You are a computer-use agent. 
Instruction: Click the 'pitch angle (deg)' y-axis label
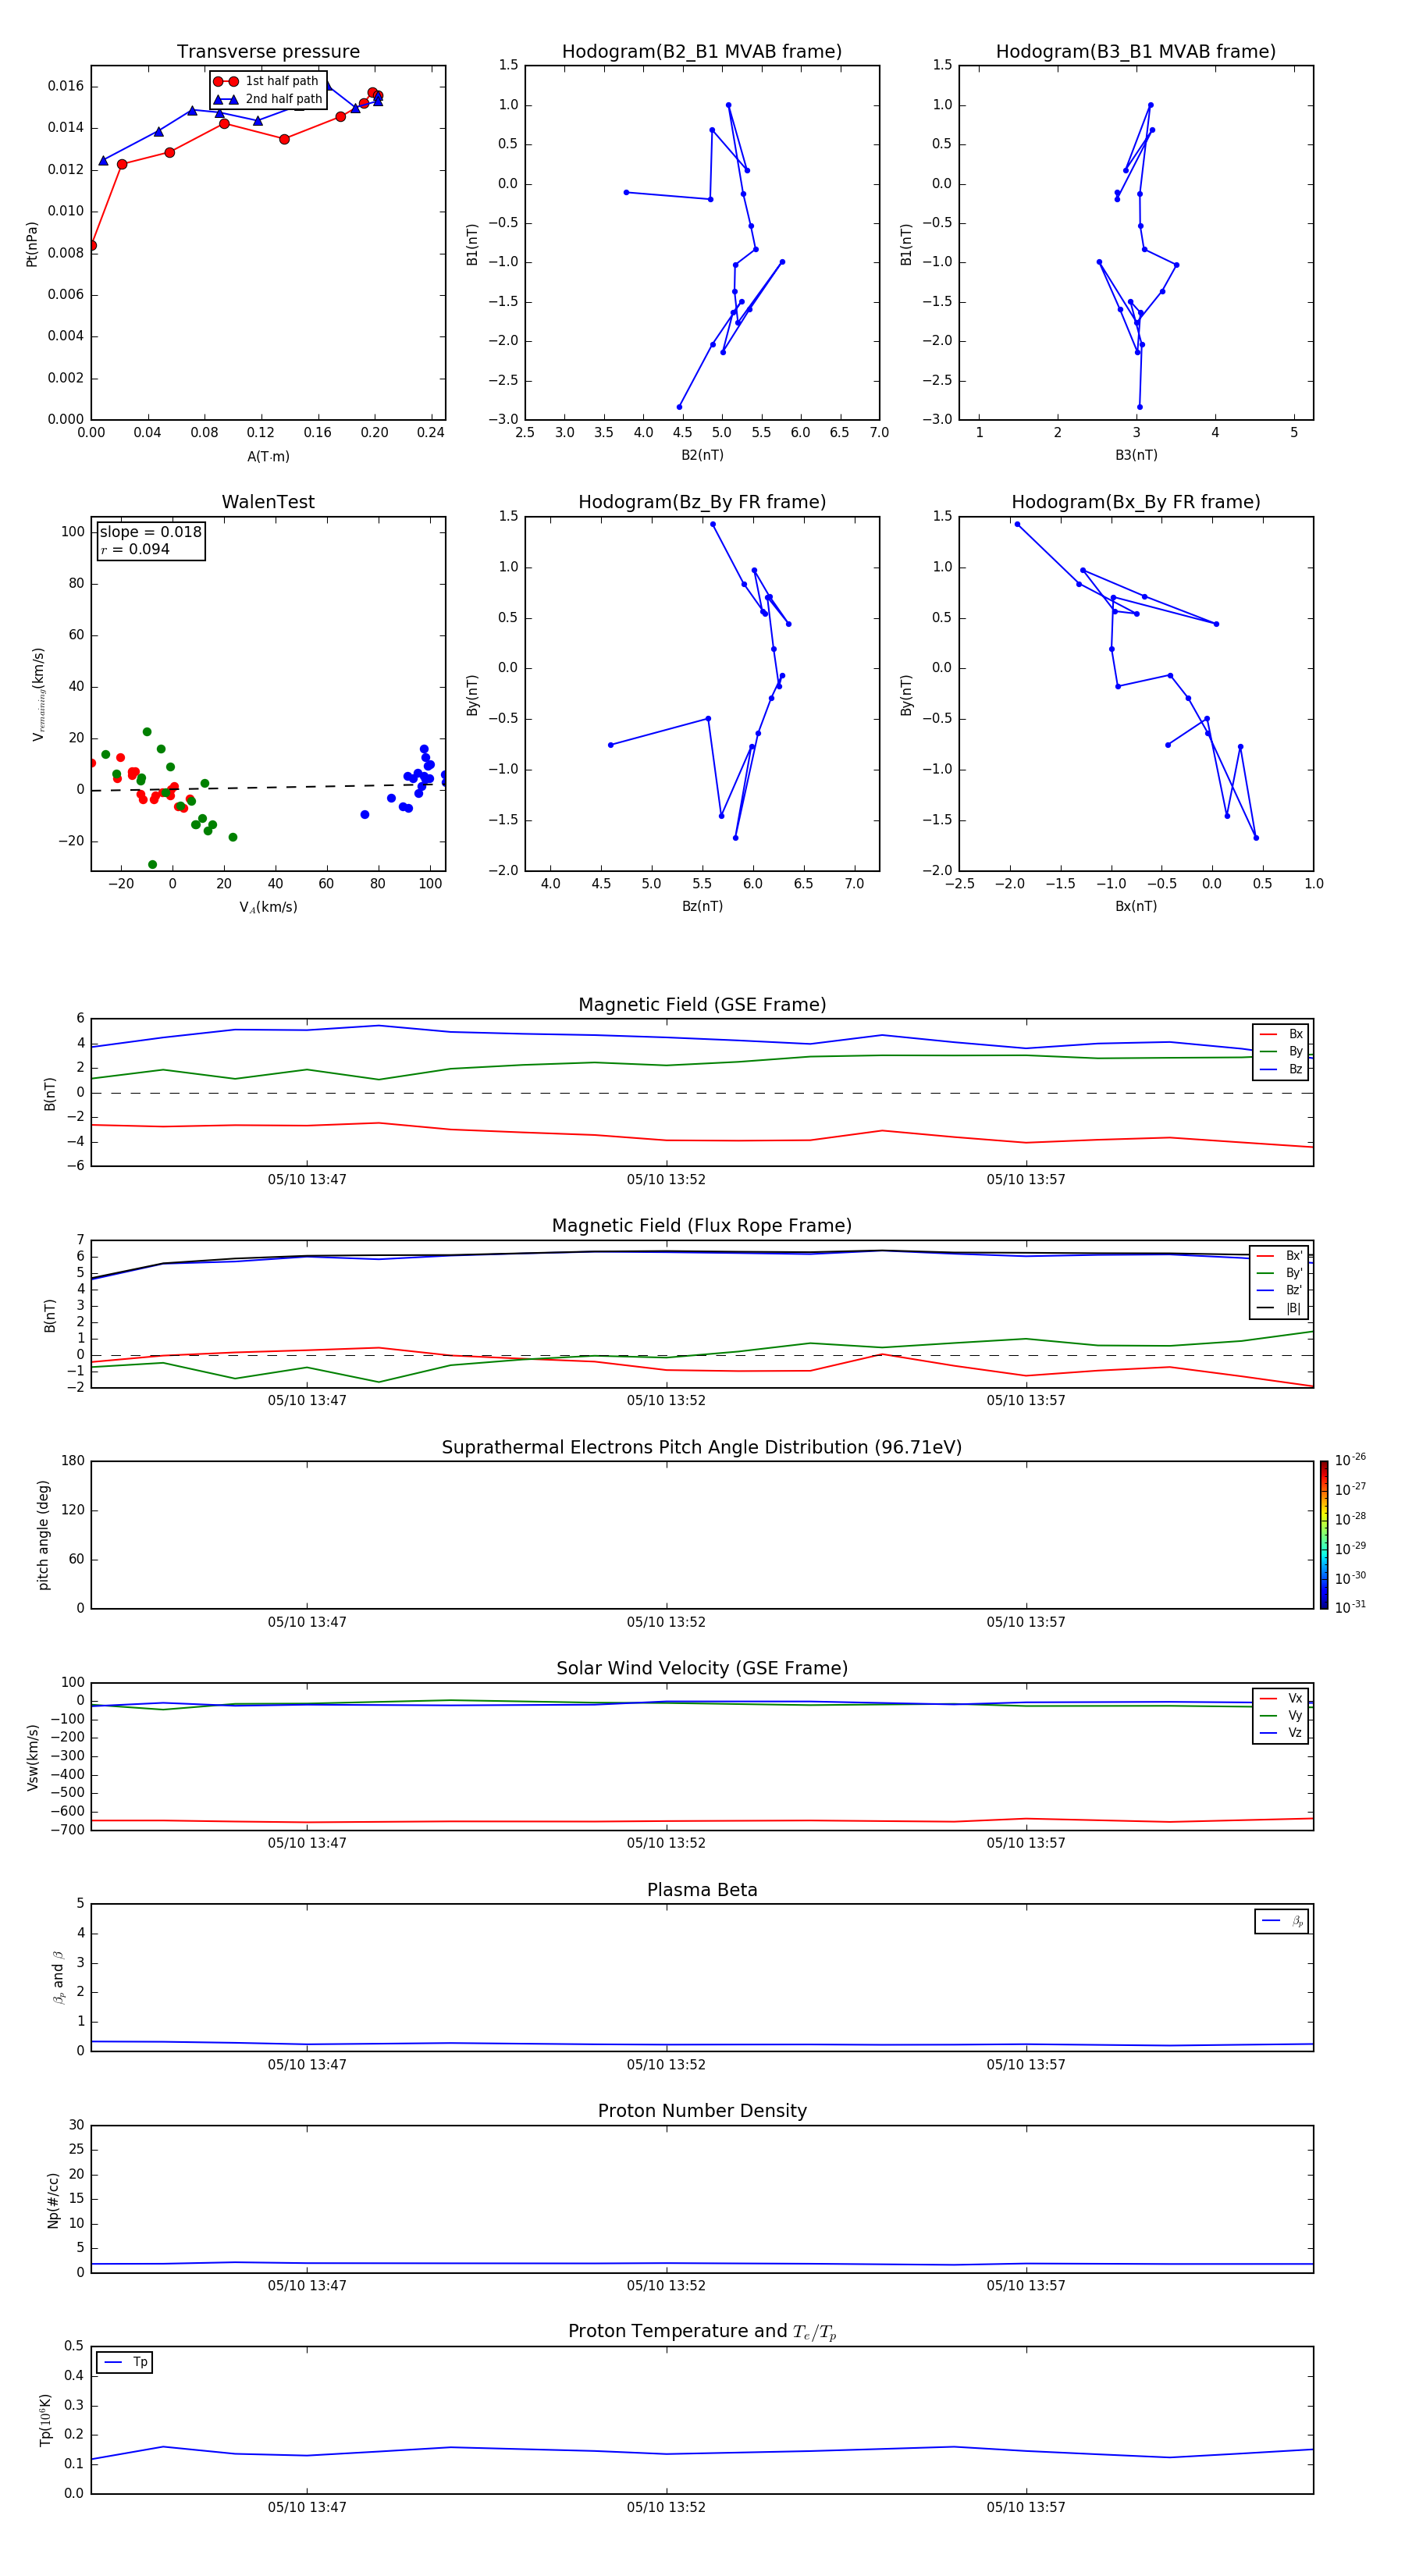[x=44, y=1535]
